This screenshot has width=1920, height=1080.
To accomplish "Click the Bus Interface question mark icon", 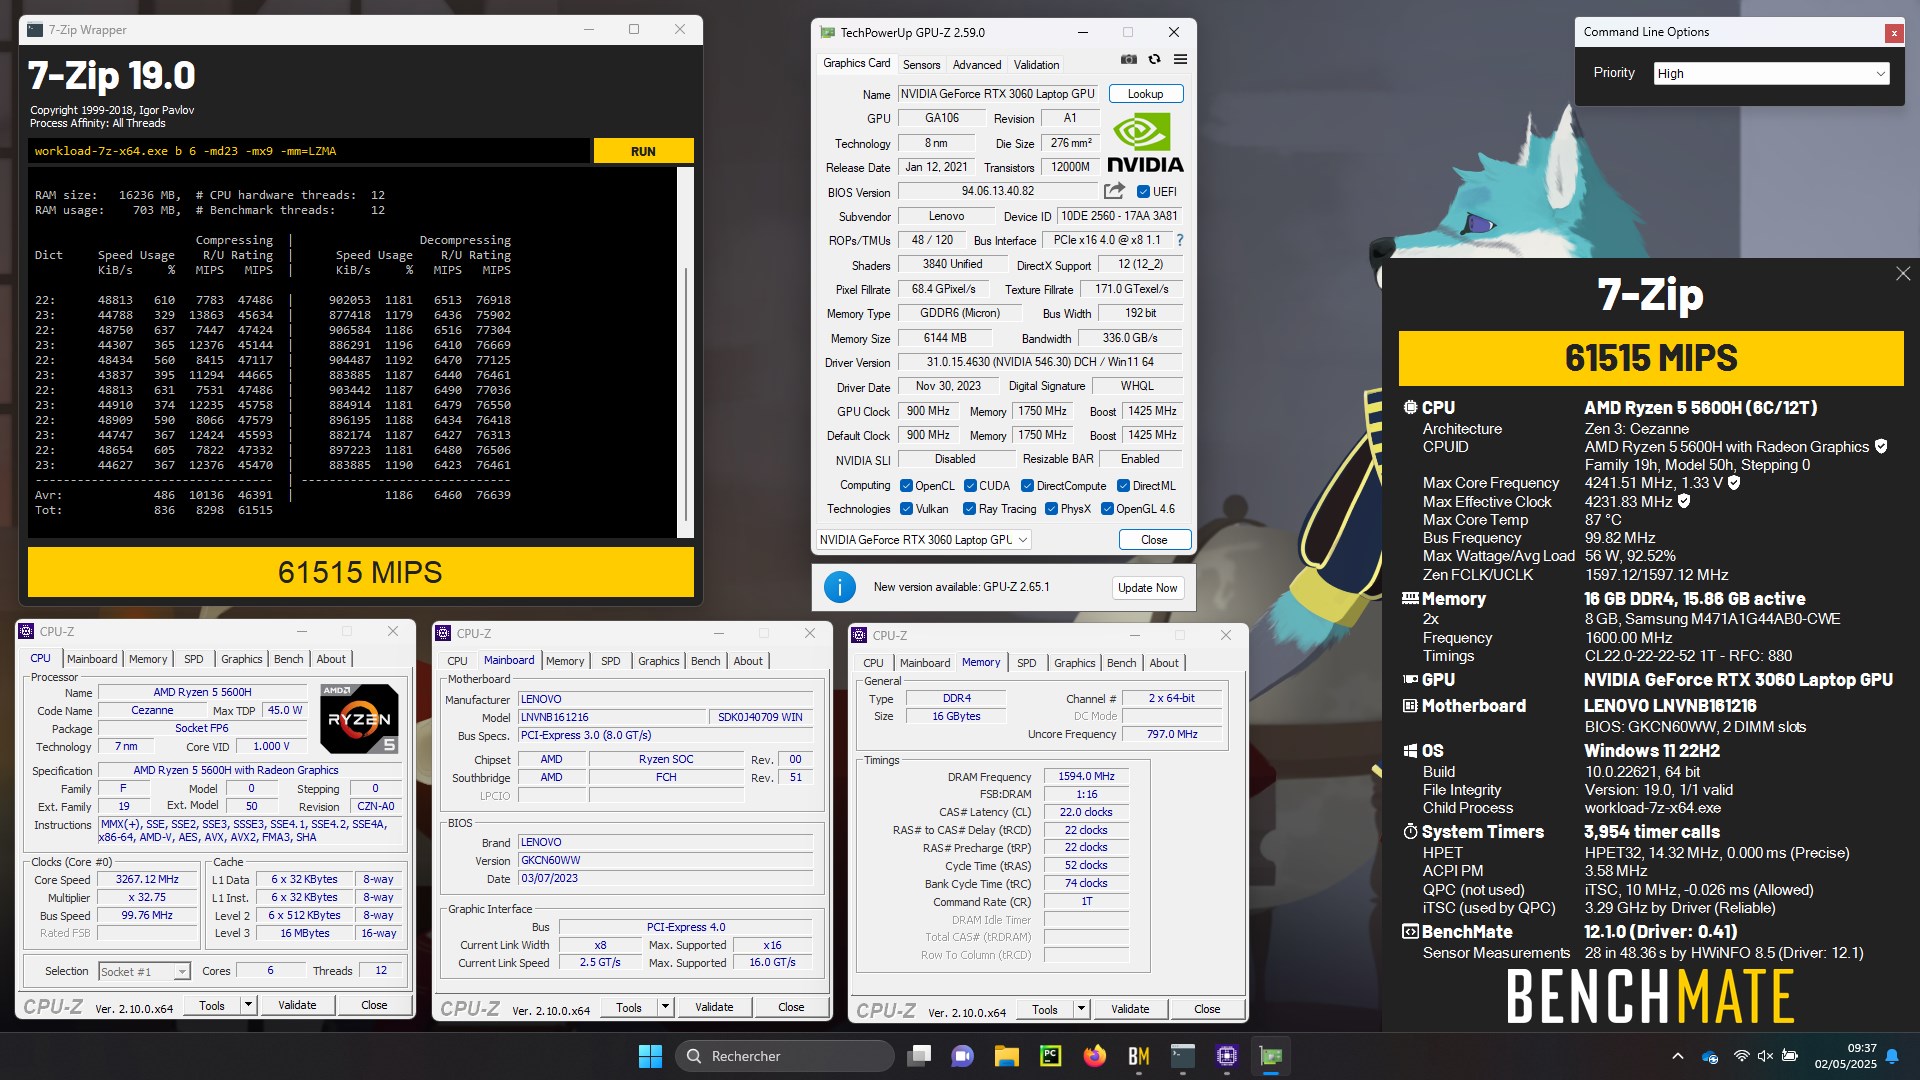I will pos(1180,240).
